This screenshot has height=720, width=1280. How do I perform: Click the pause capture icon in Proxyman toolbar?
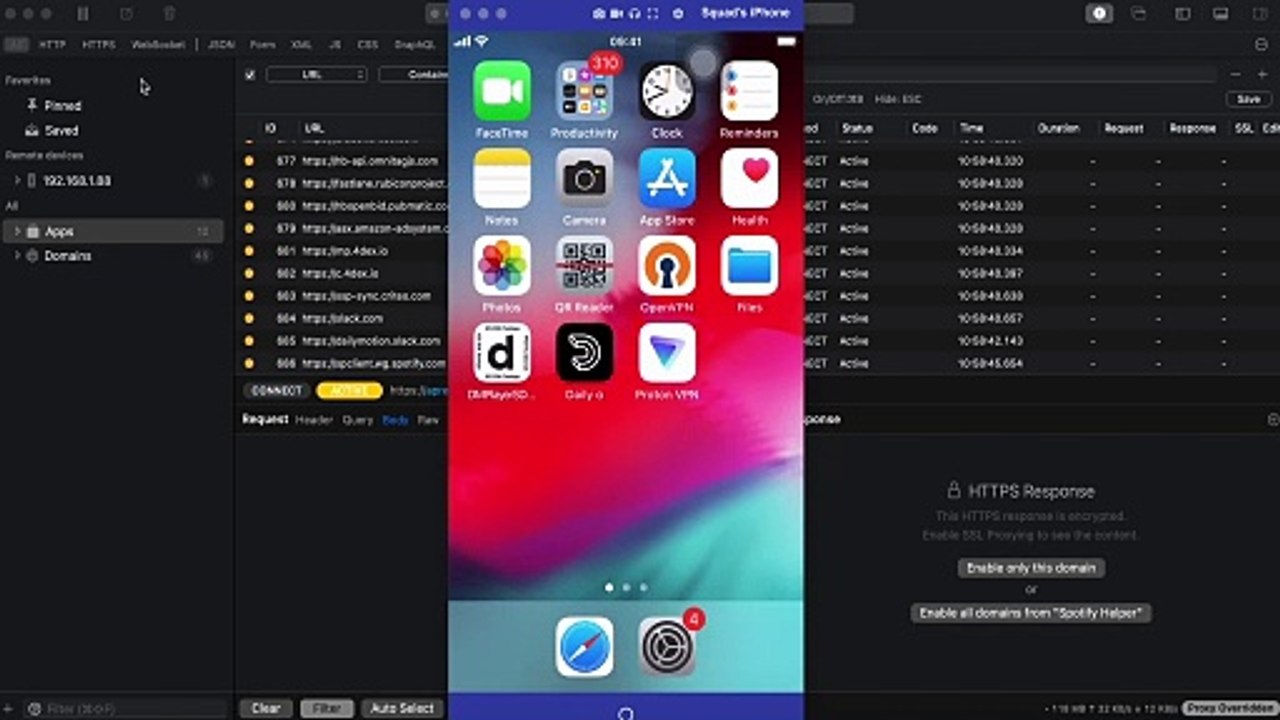click(x=83, y=14)
